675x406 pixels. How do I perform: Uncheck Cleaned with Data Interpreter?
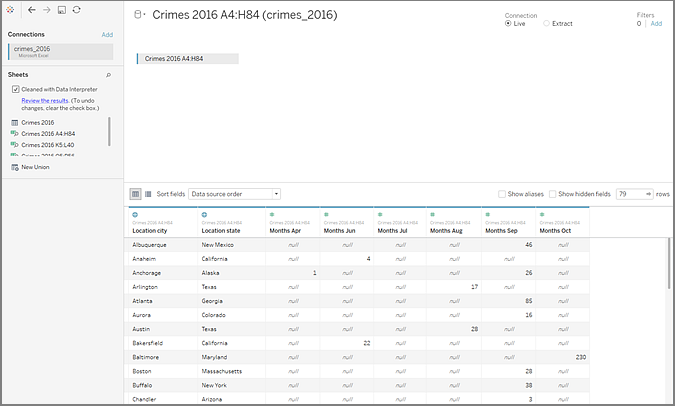click(x=15, y=90)
